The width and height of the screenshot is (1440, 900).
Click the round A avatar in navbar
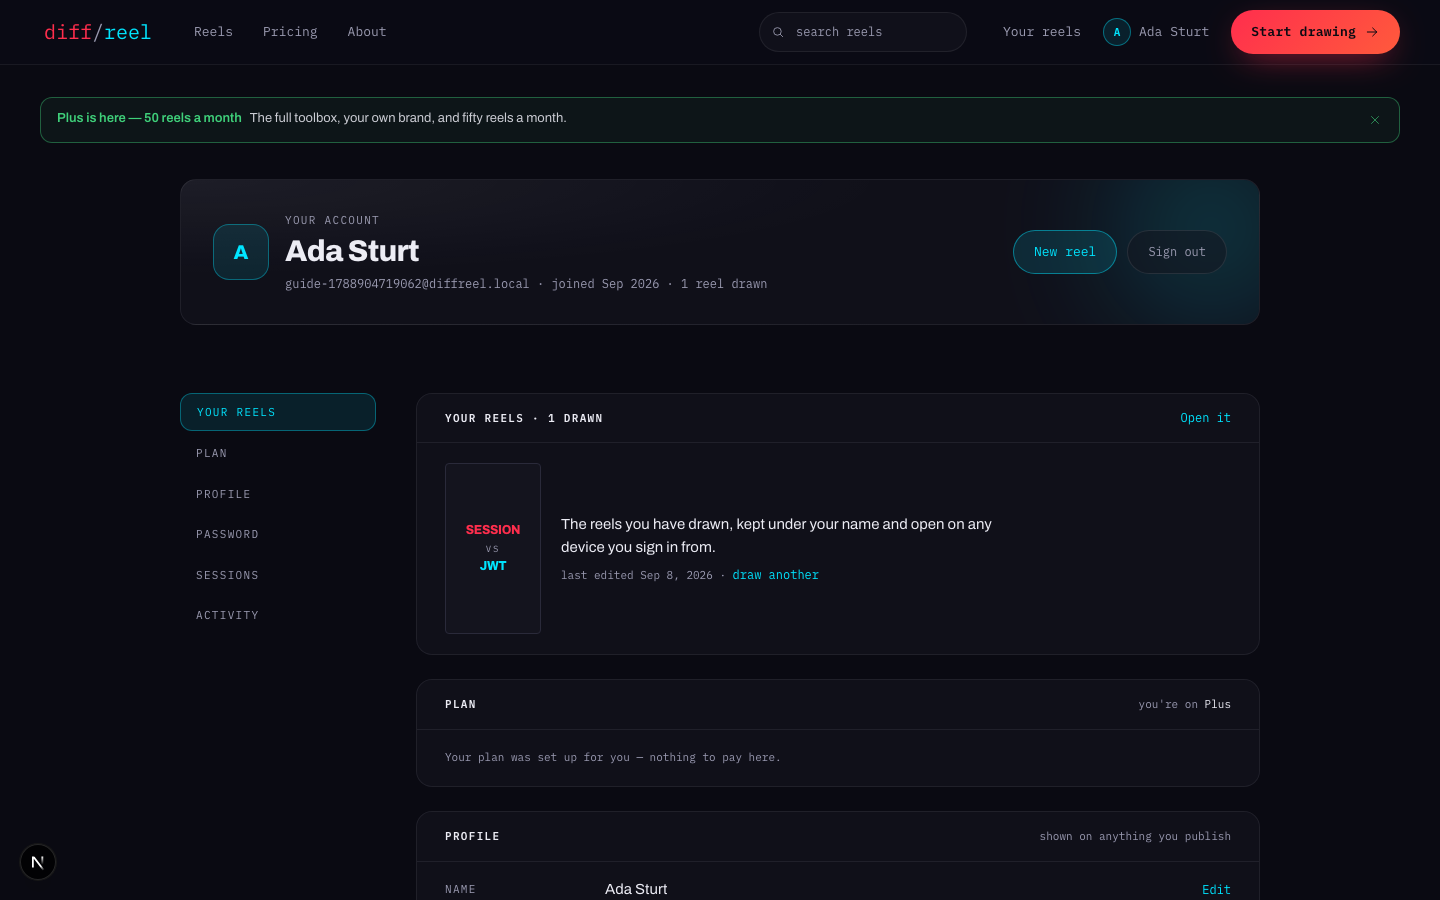point(1117,32)
